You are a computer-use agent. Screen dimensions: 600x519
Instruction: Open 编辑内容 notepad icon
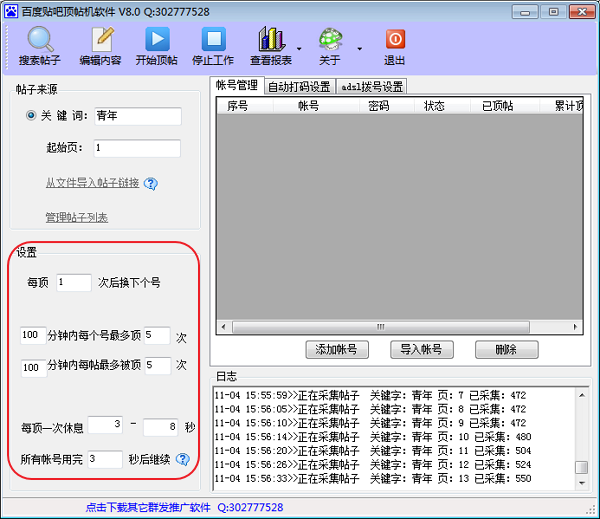pyautogui.click(x=102, y=39)
